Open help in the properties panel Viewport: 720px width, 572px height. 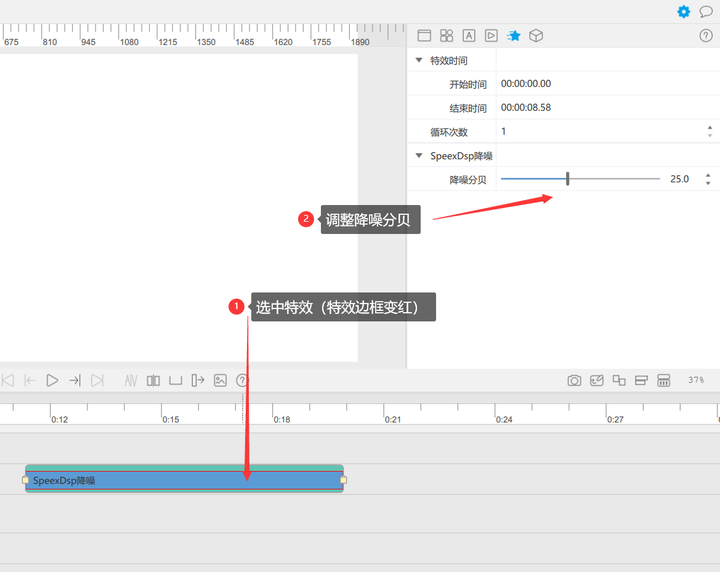(706, 35)
